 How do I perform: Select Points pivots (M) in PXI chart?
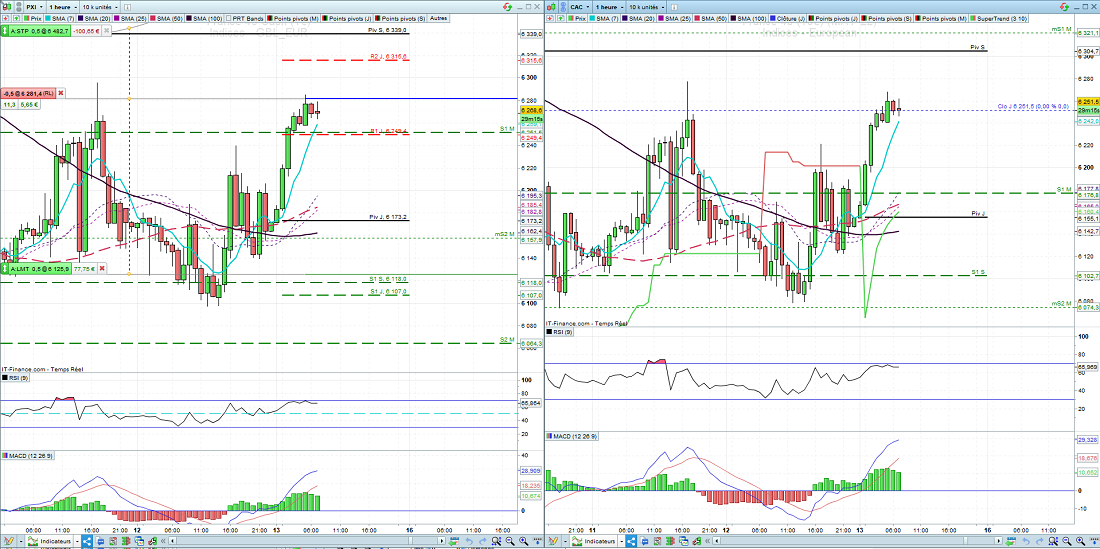[x=293, y=18]
